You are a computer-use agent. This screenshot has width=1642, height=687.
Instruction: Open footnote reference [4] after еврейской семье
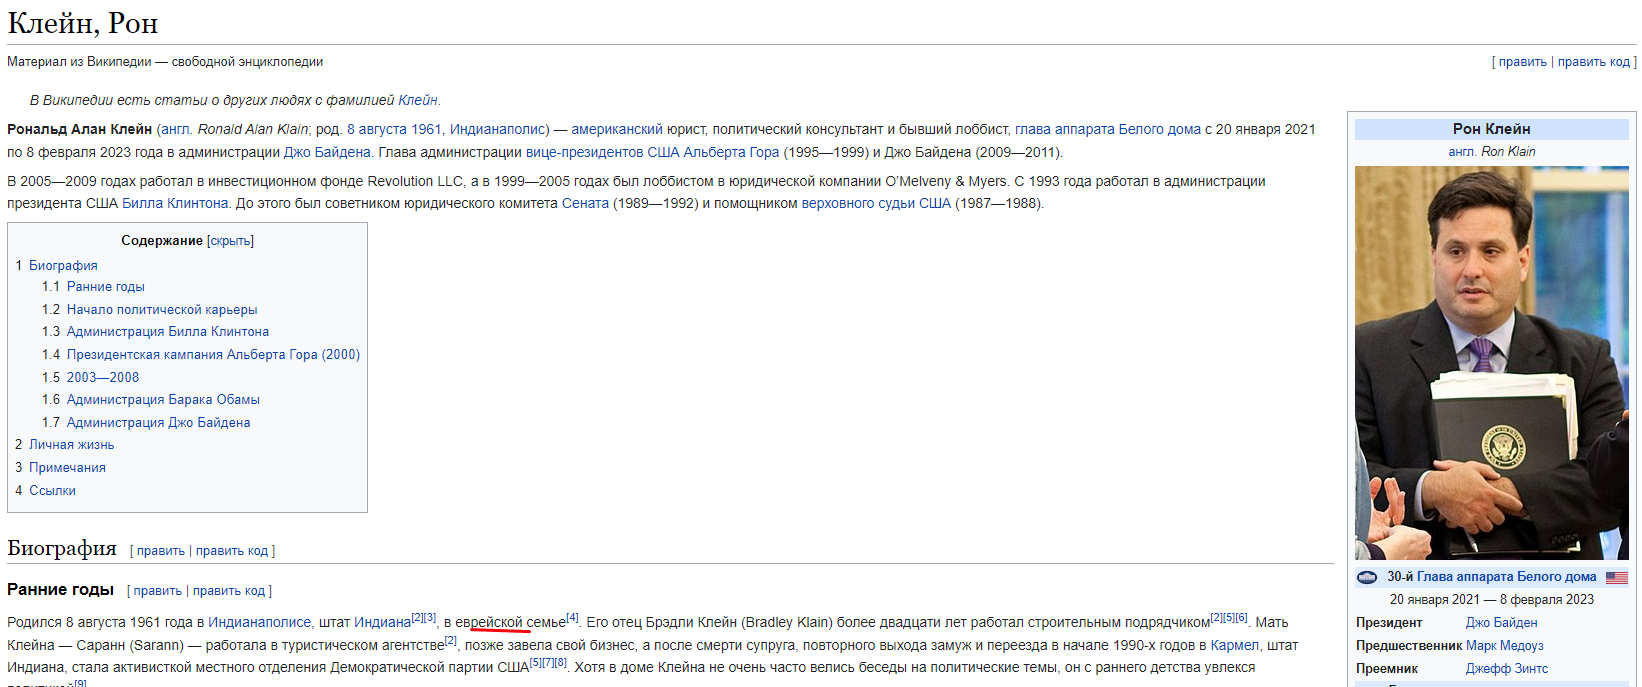coord(573,618)
